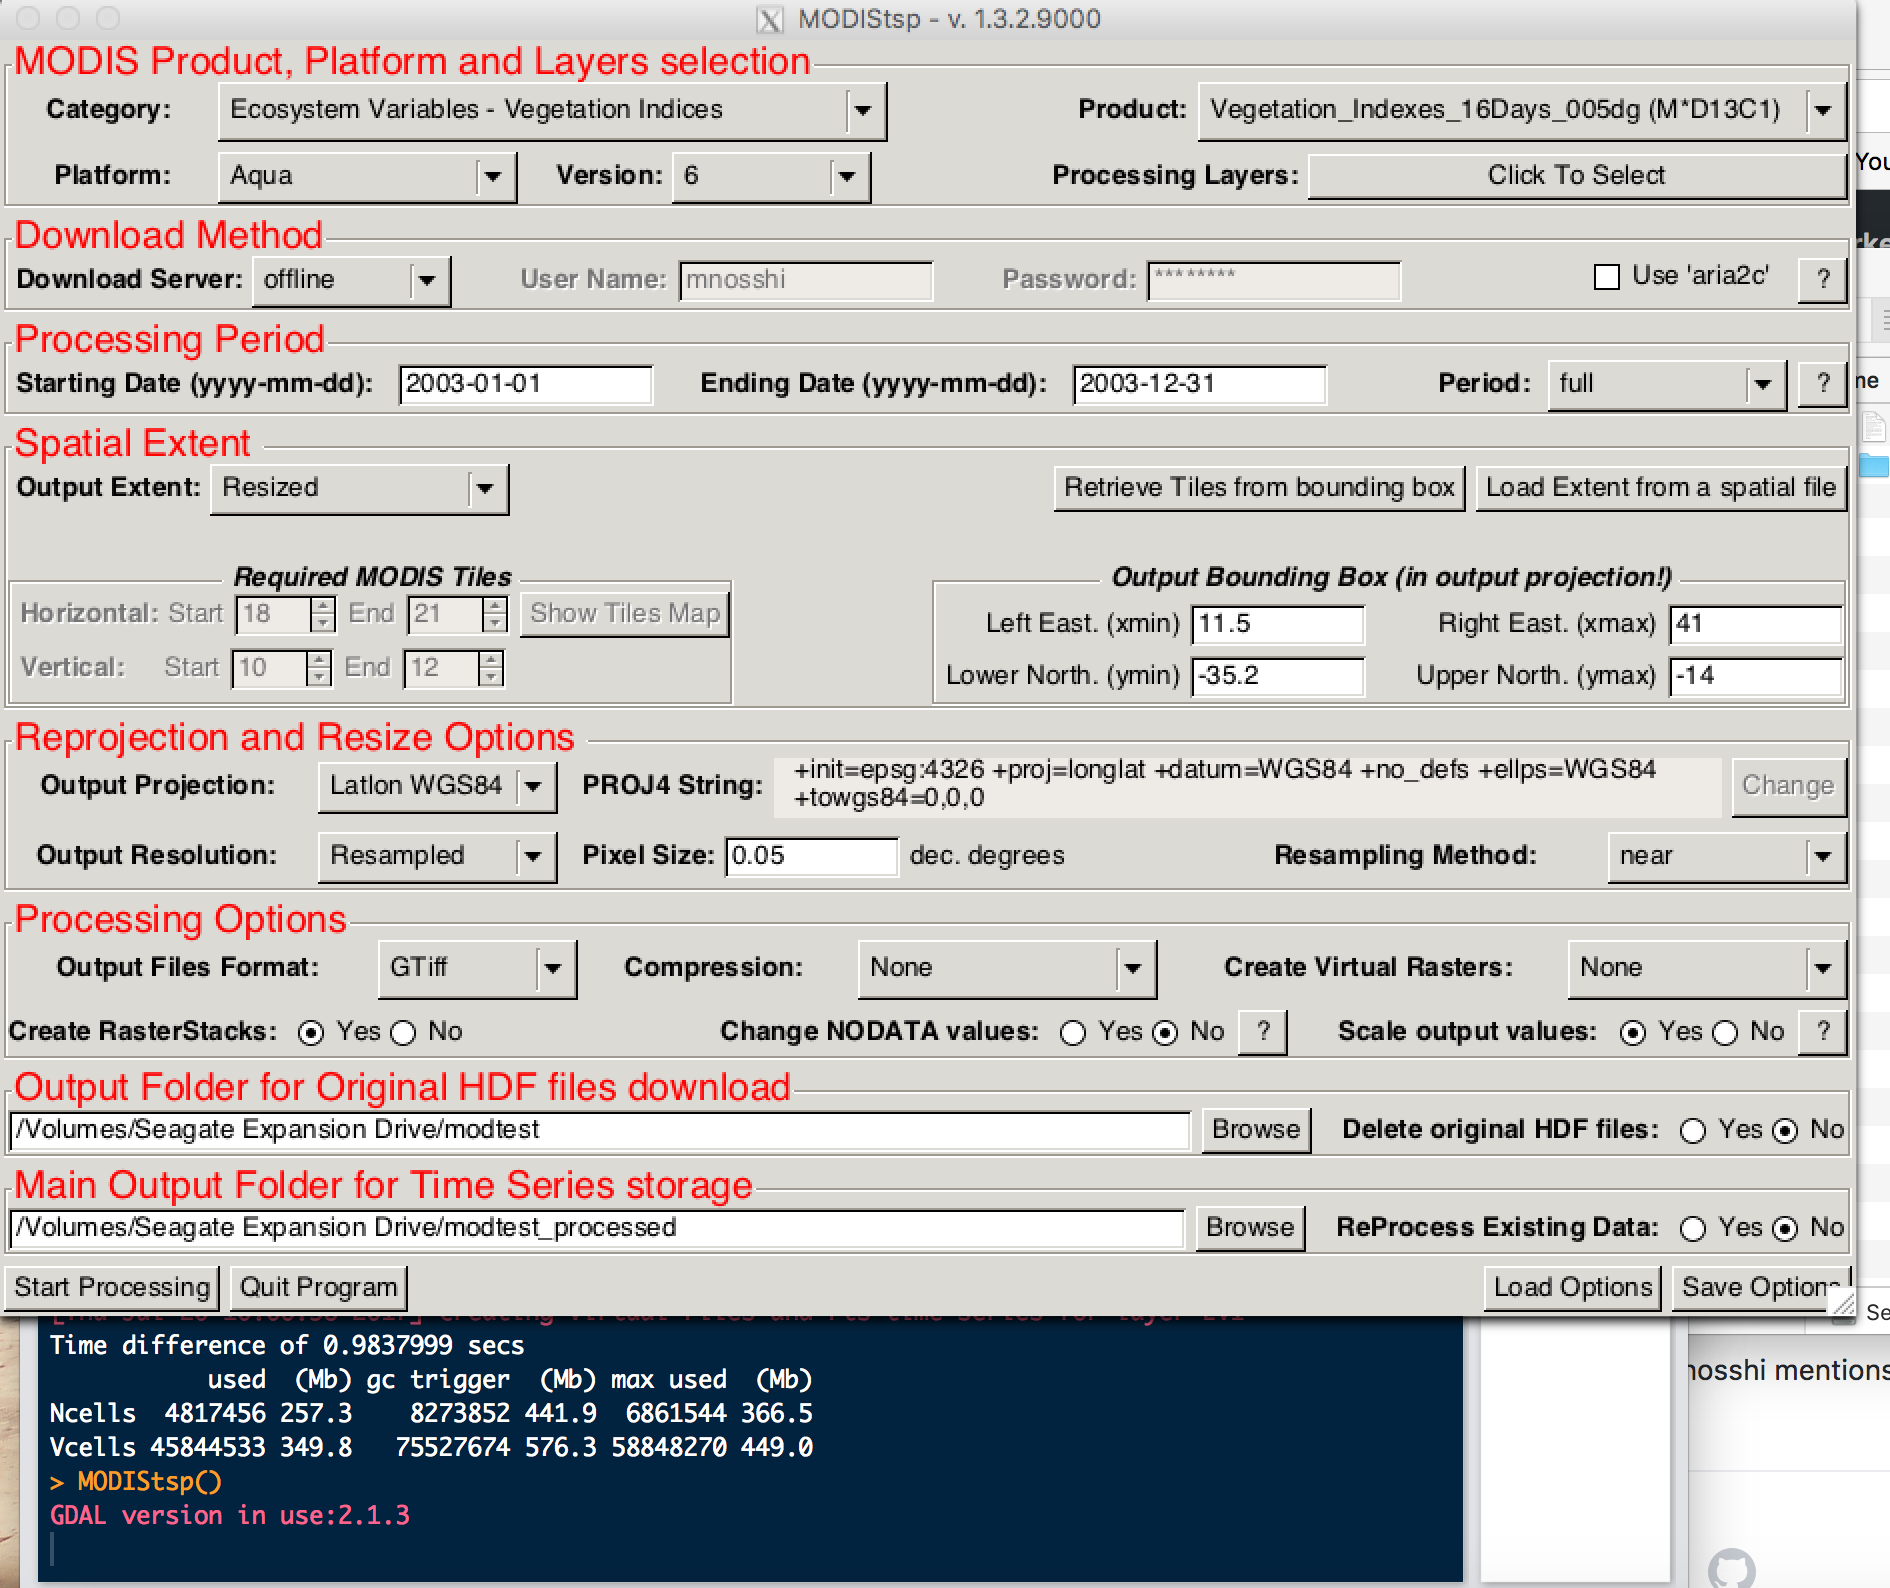Open the Compression dropdown
This screenshot has height=1588, width=1890.
pyautogui.click(x=1131, y=967)
